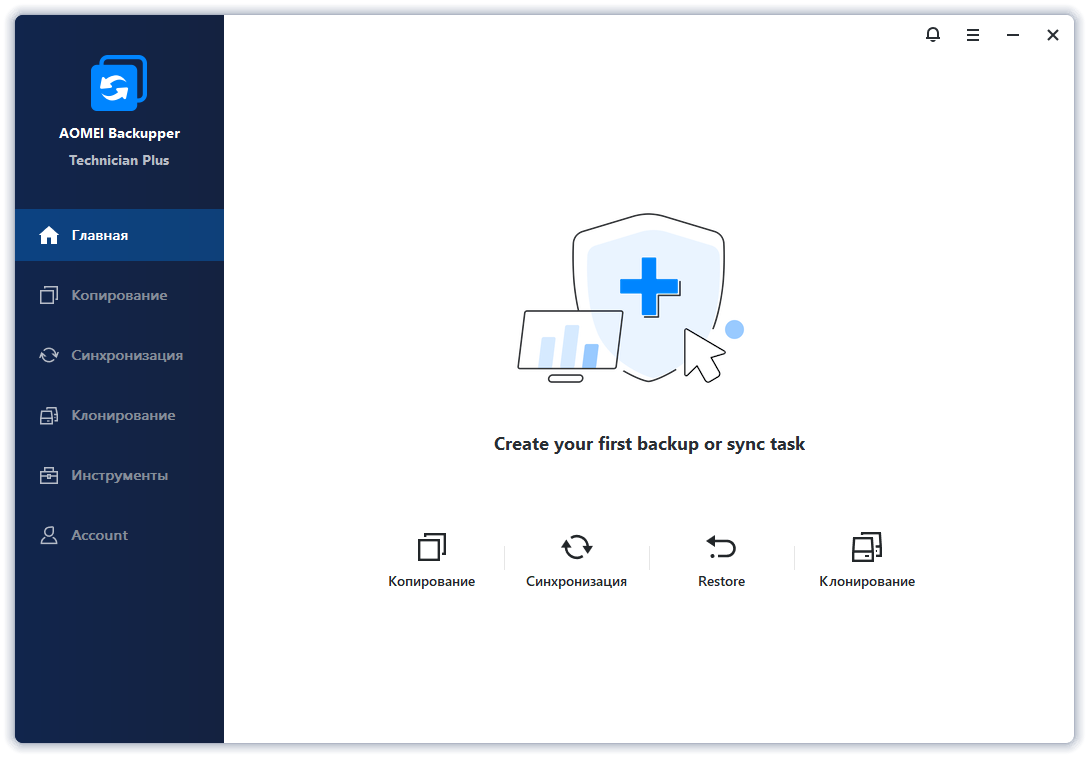Viewport: 1089px width, 758px height.
Task: Click the 'Create your first backup or sync task' text
Action: pos(649,444)
